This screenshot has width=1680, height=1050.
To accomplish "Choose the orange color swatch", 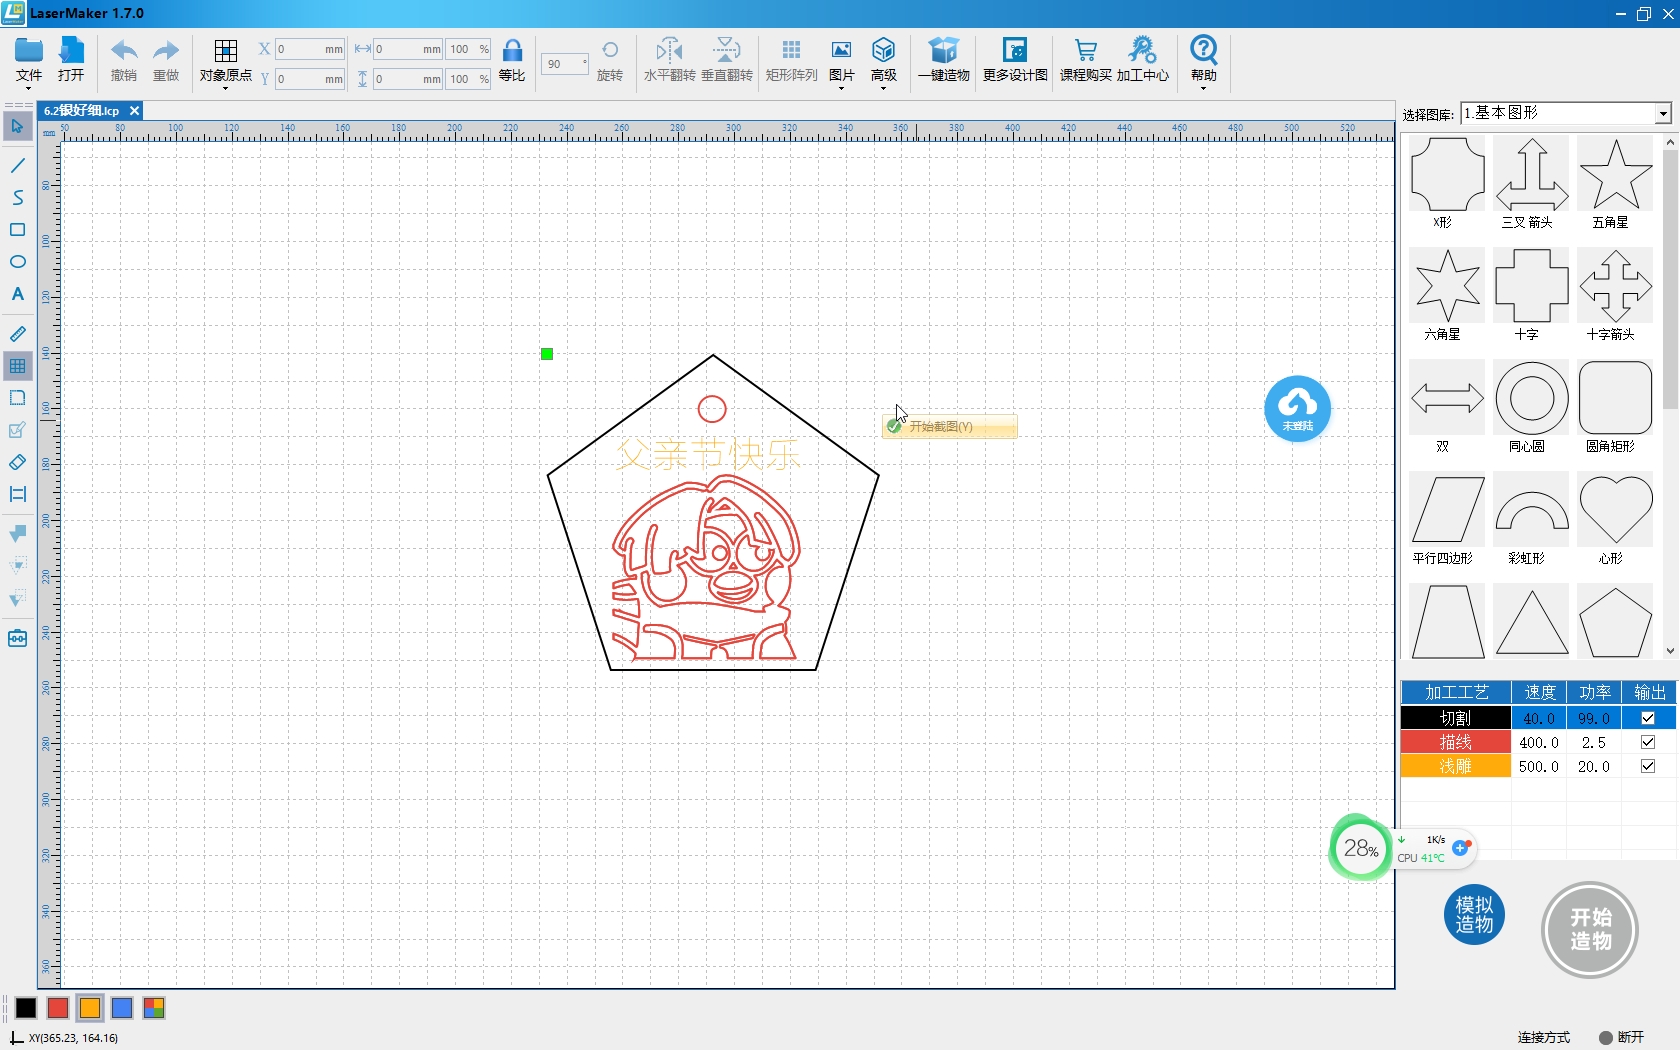I will (90, 1008).
